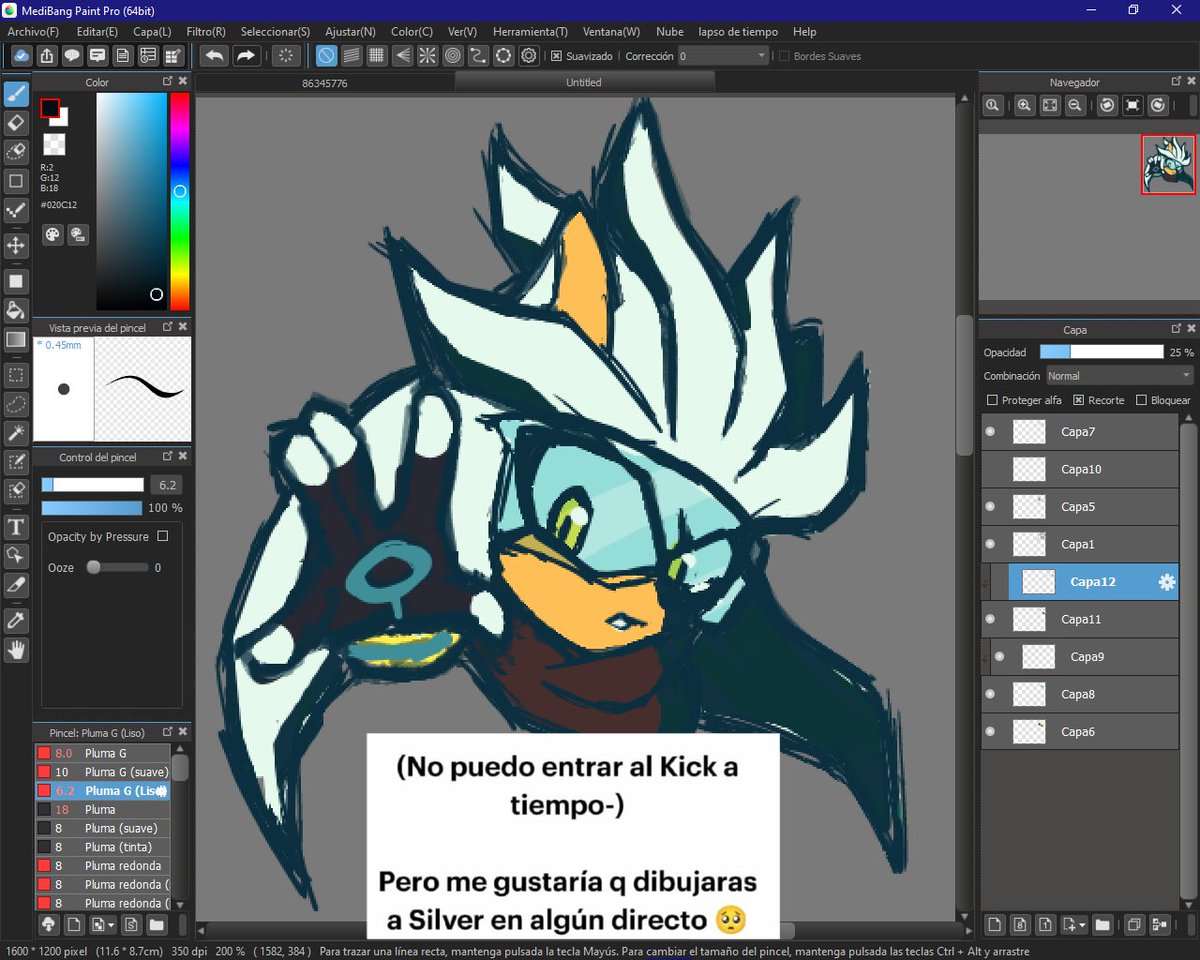Click the foreground color swatch
1200x960 pixels.
pos(49,108)
